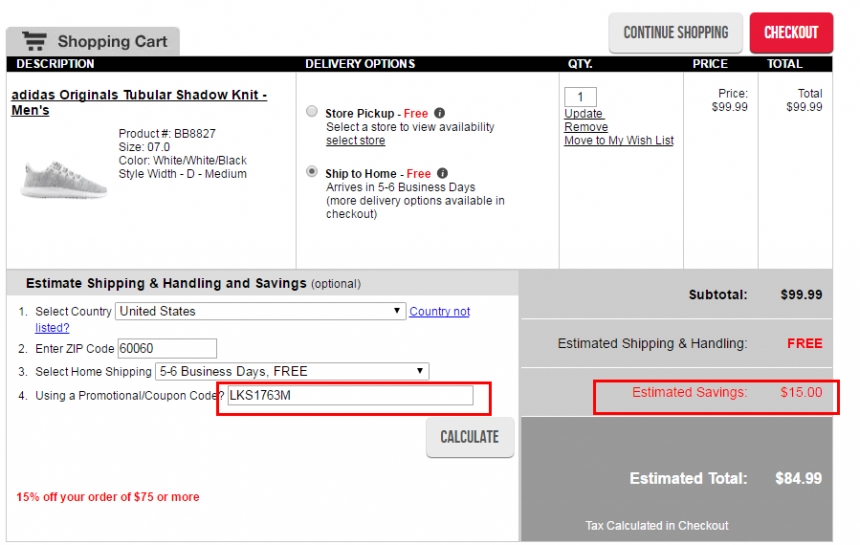Image resolution: width=860 pixels, height=545 pixels.
Task: Focus the Promotional/Coupon Code field
Action: click(x=350, y=395)
